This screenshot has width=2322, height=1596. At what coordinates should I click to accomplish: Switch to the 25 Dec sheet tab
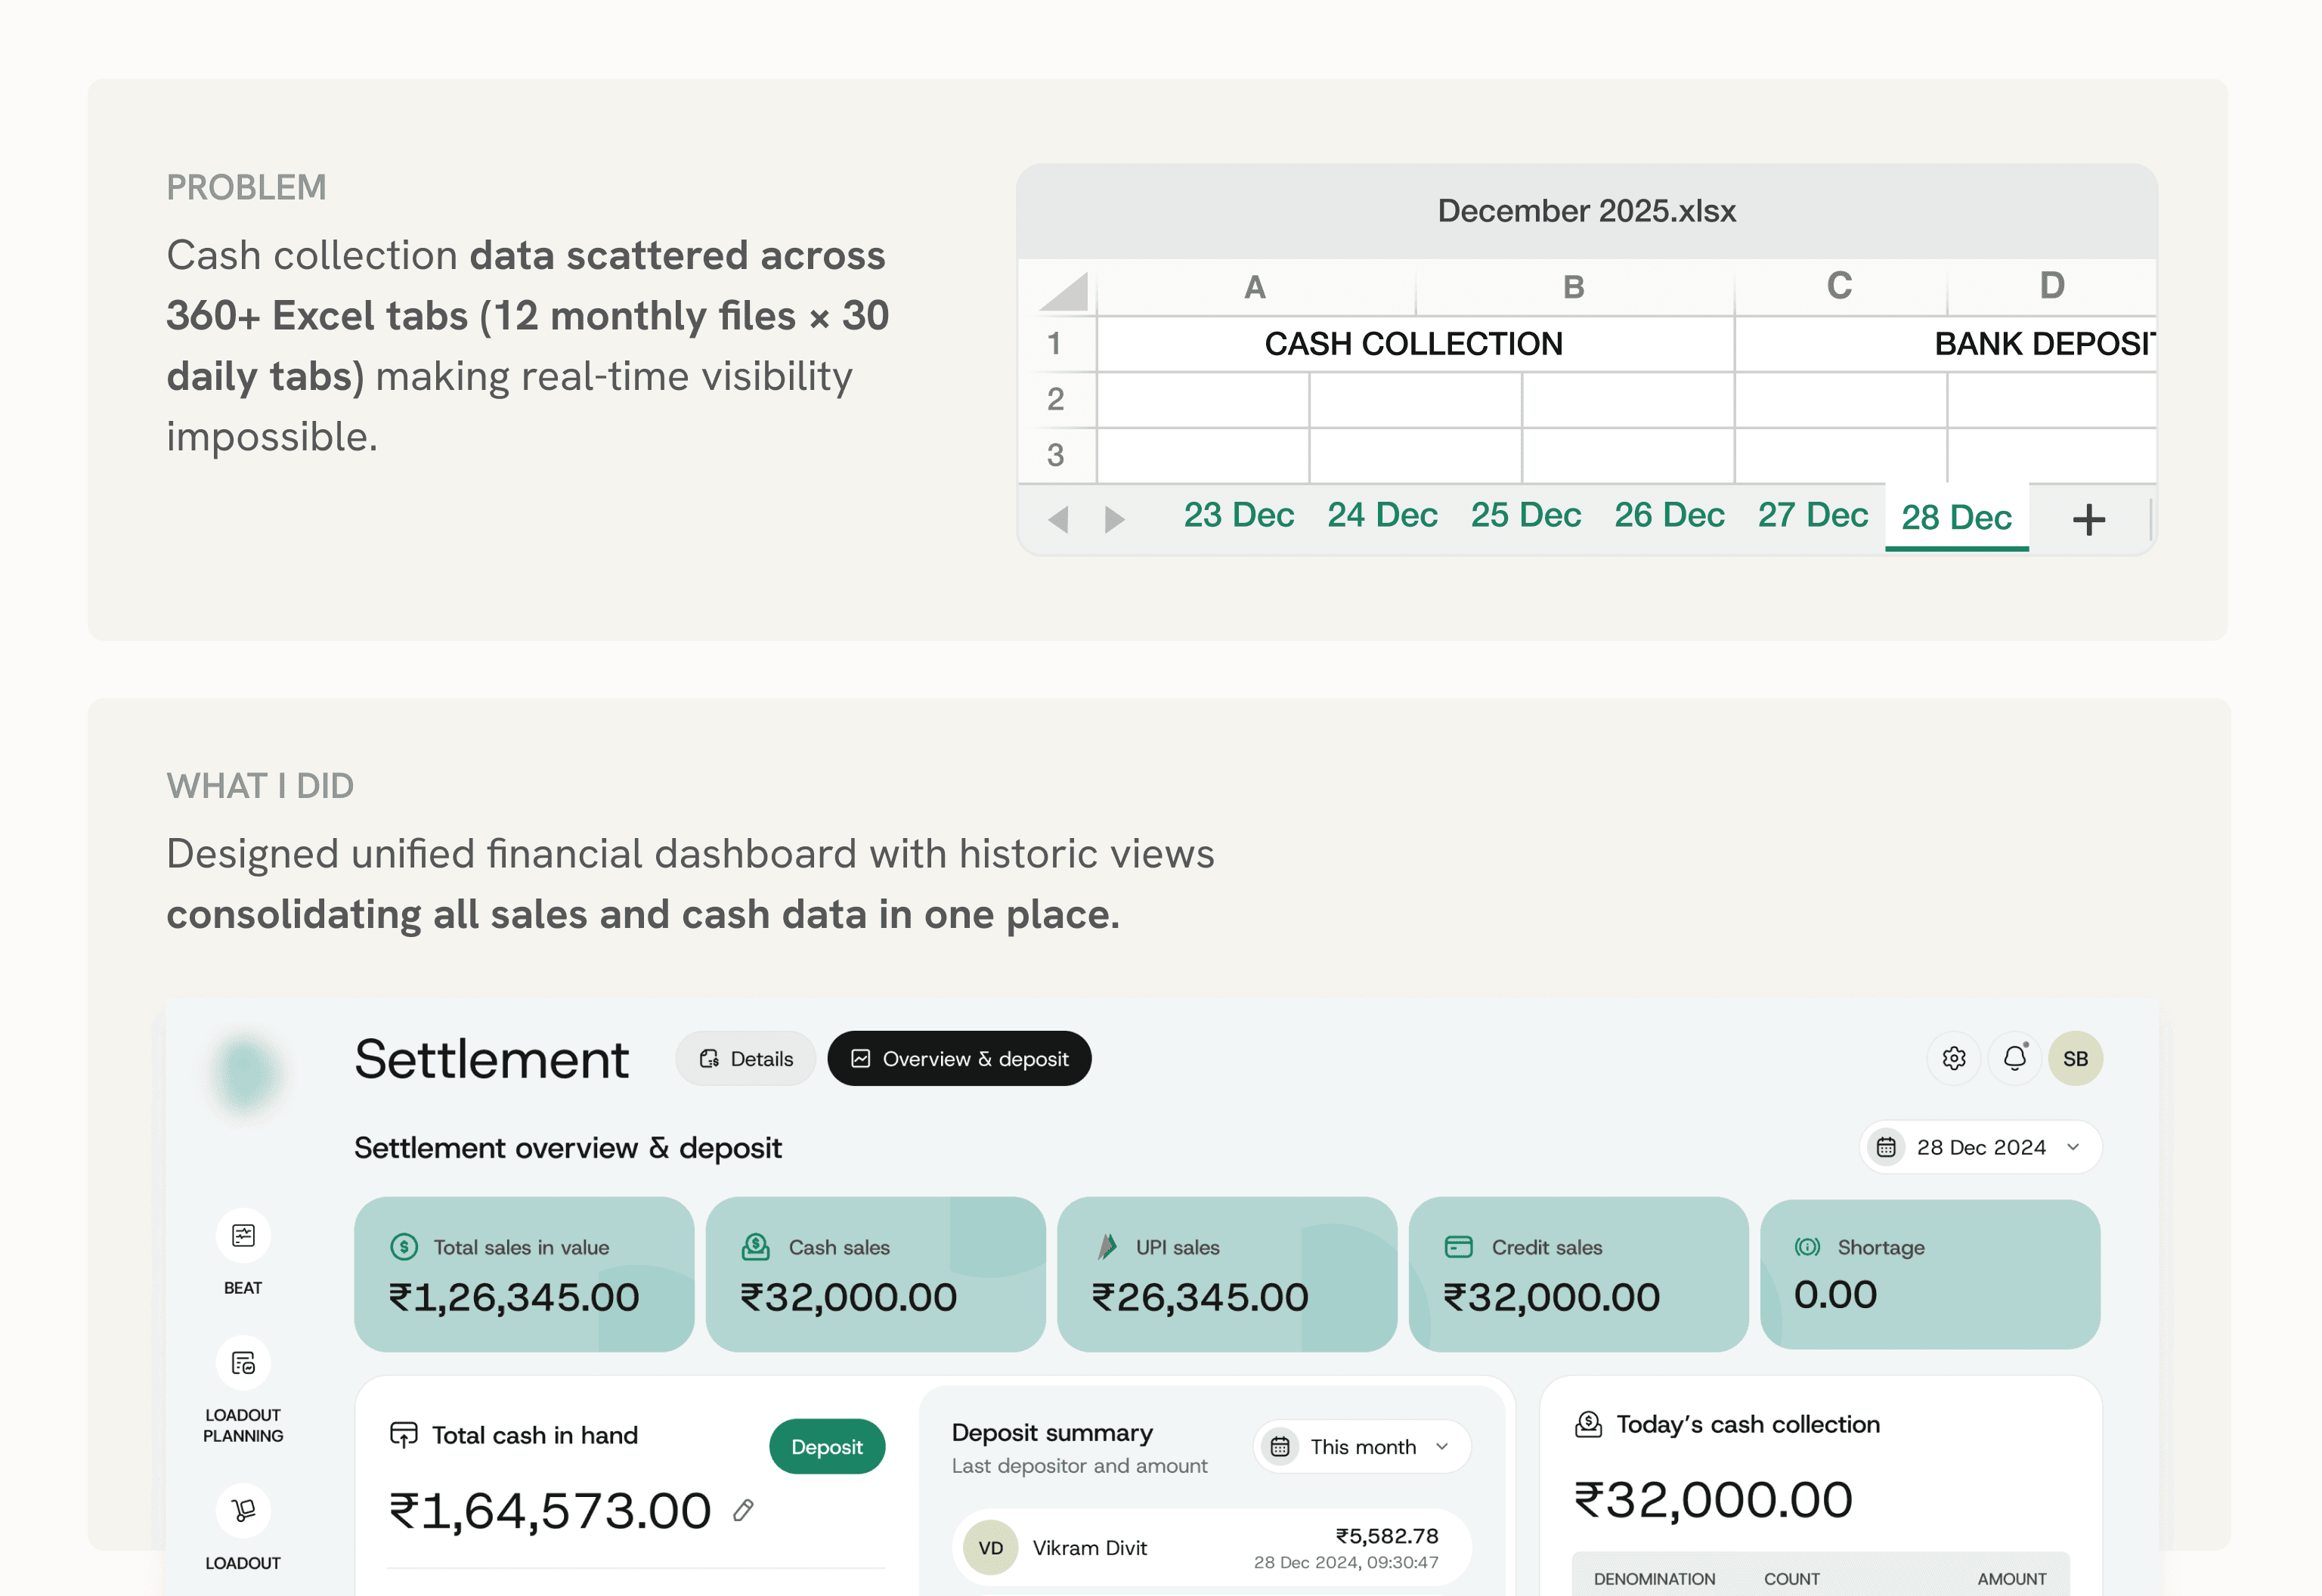1525,515
